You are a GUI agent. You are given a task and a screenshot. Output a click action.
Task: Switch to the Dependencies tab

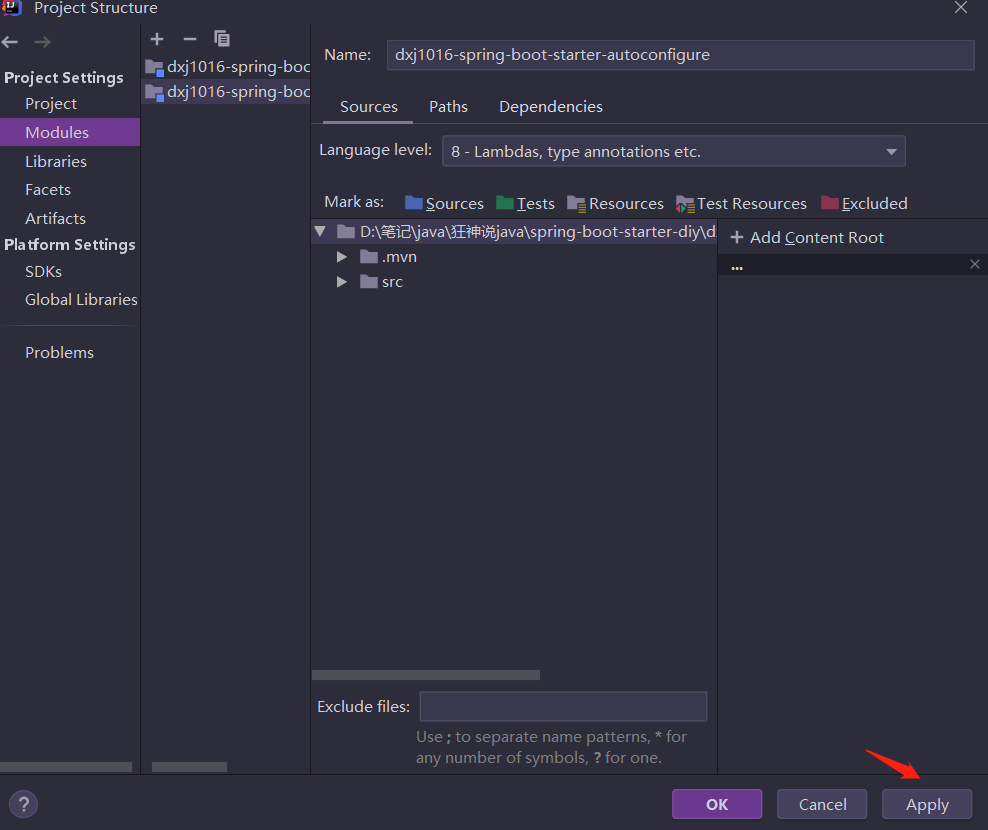point(551,107)
